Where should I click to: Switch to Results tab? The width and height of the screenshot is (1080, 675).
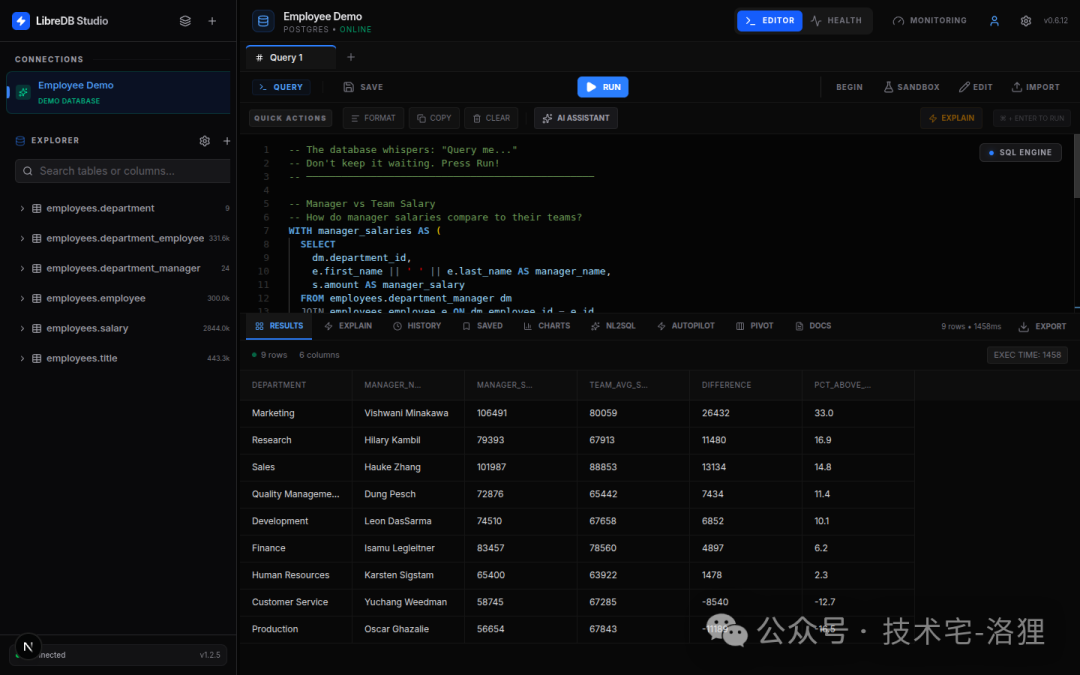[279, 326]
